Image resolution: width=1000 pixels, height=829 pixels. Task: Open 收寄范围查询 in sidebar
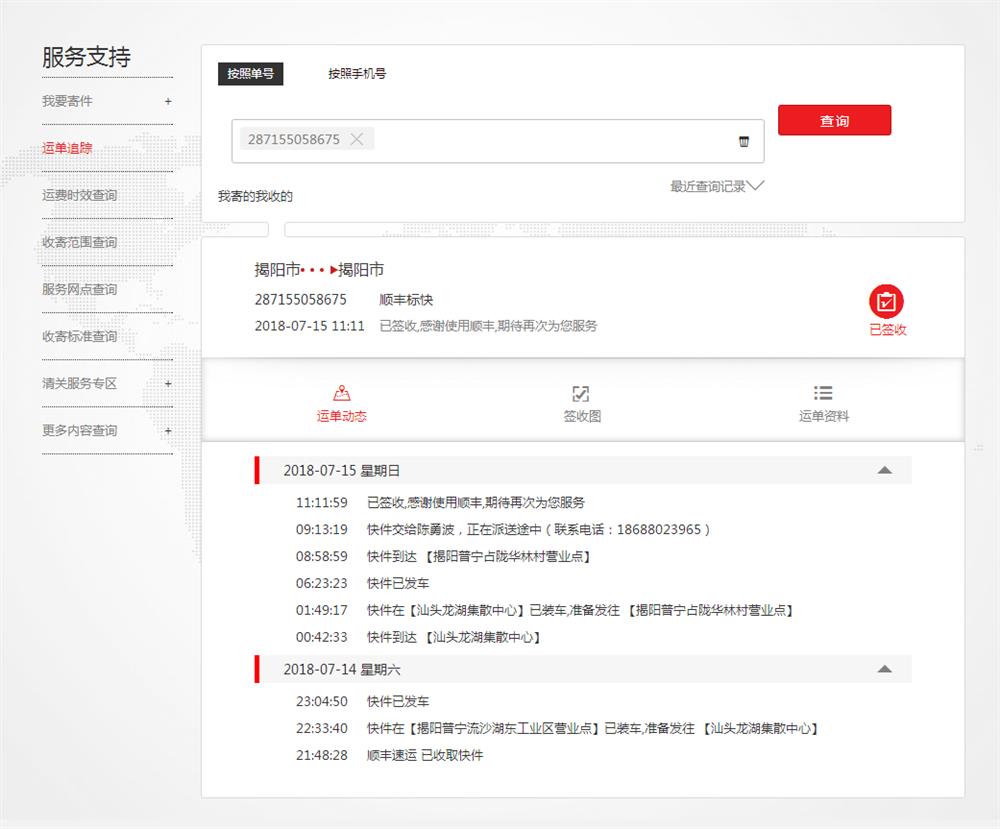80,242
